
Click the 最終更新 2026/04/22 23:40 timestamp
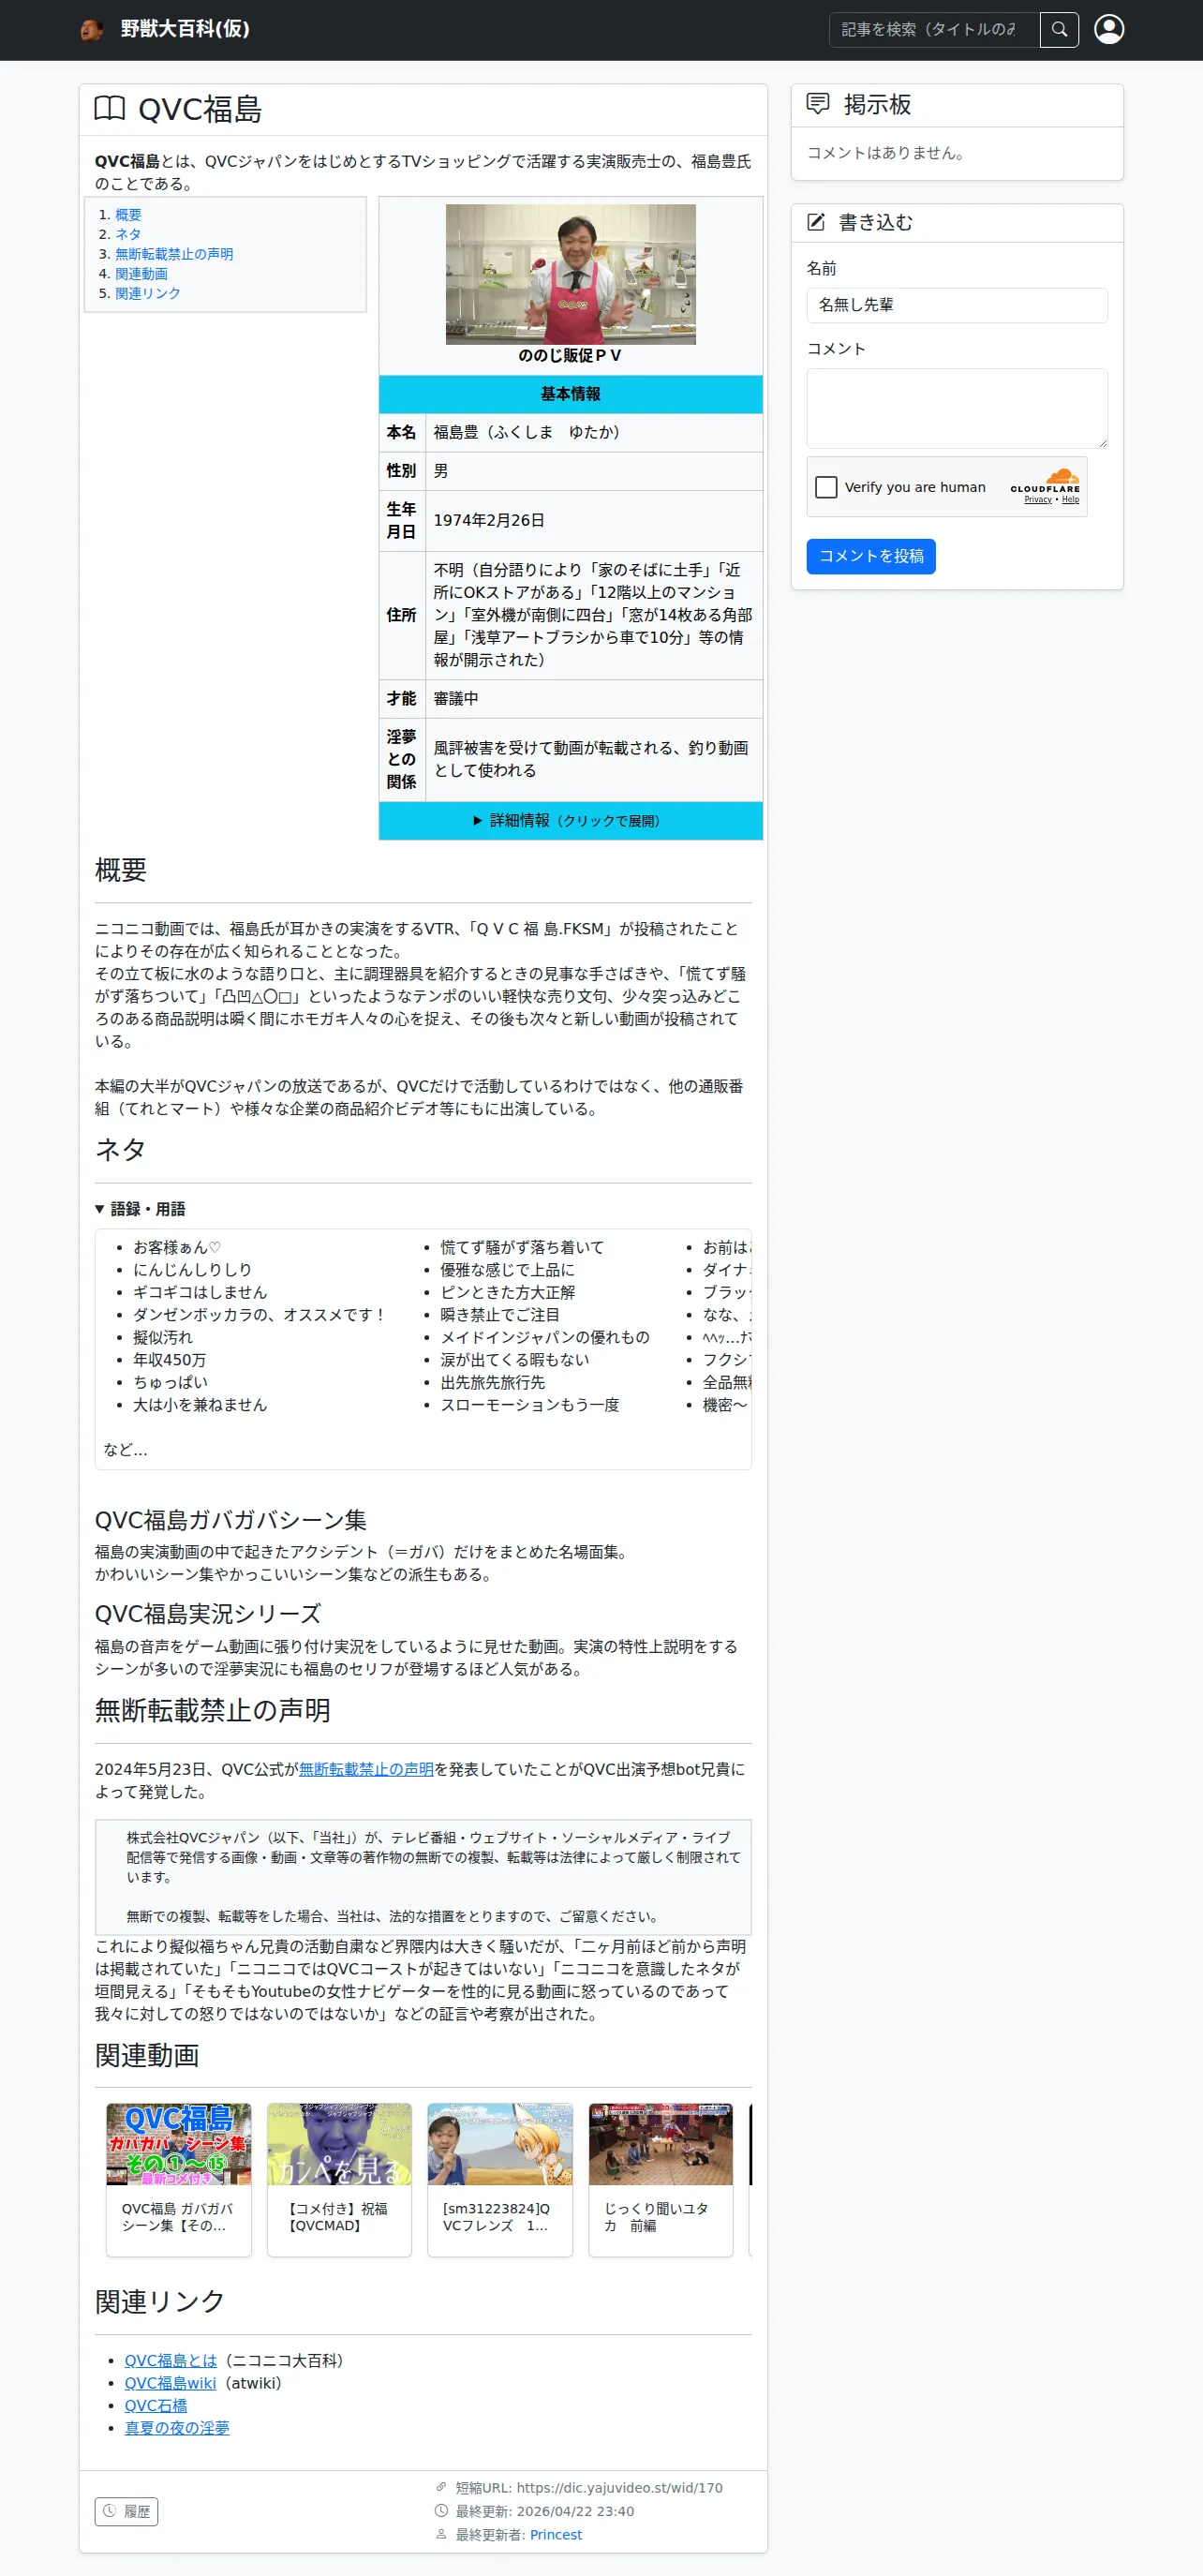click(x=545, y=2511)
